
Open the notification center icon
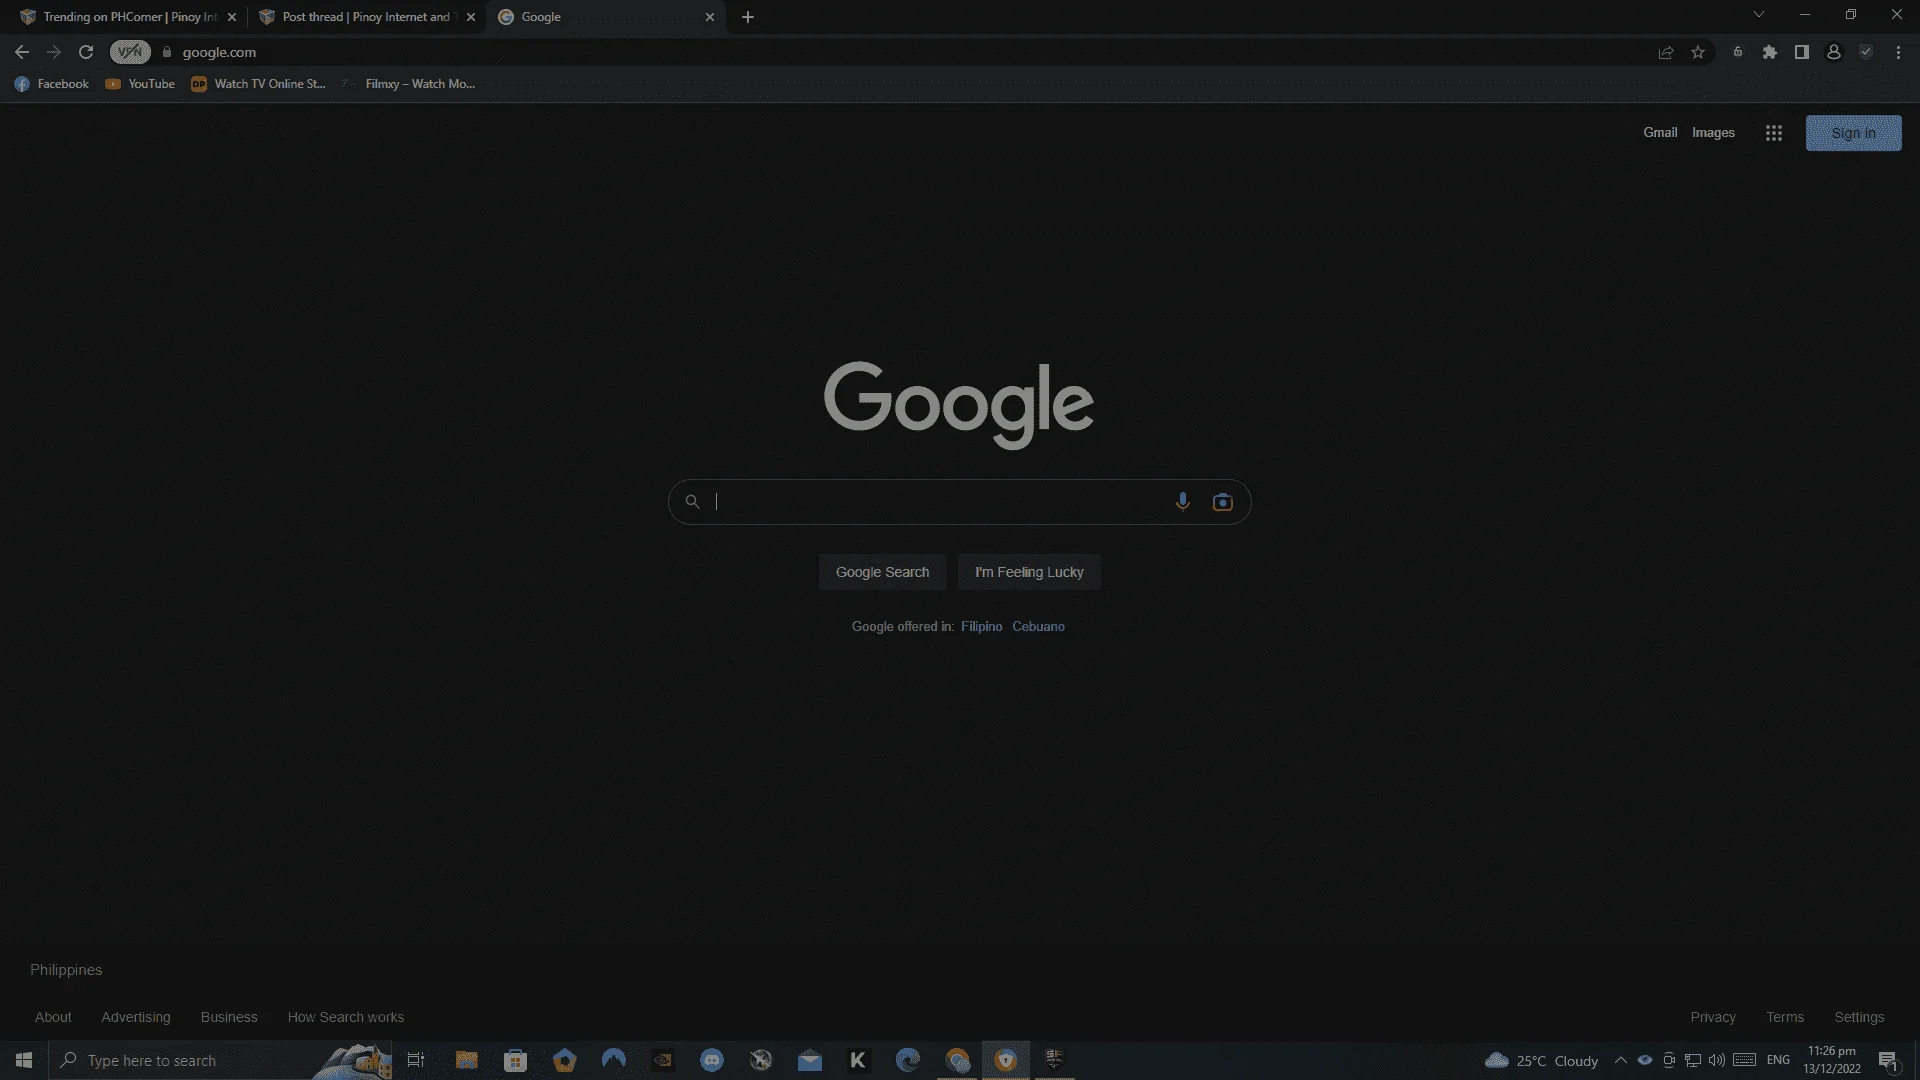(x=1888, y=1060)
